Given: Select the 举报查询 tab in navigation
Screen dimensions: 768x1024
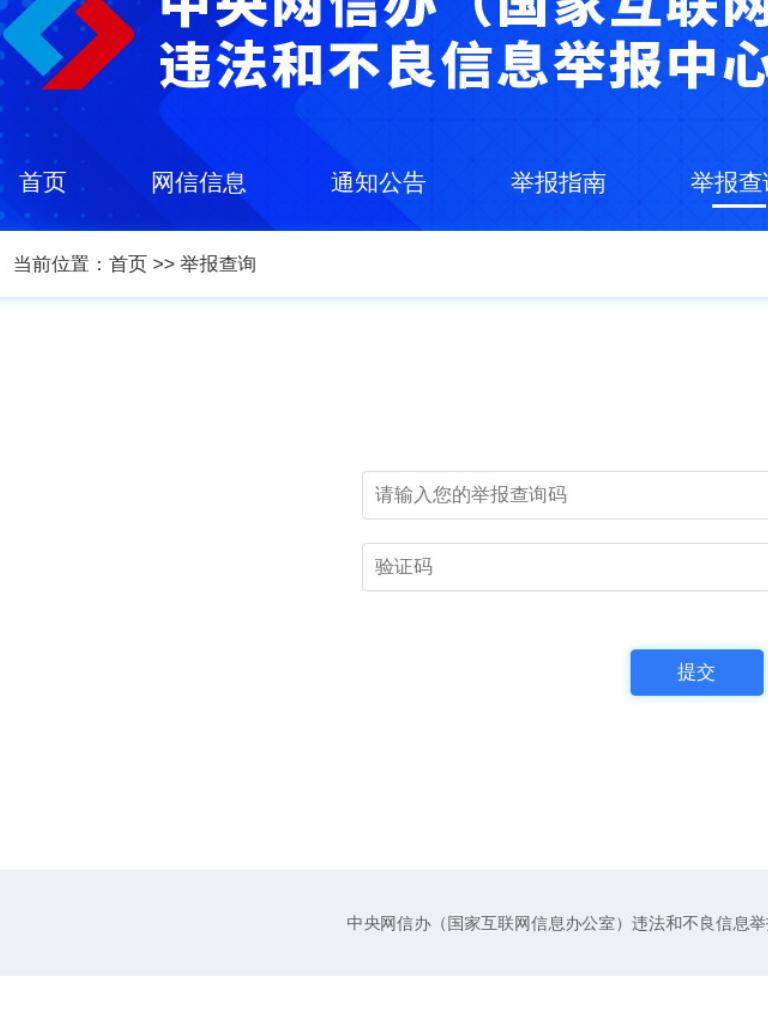Looking at the screenshot, I should pos(729,182).
